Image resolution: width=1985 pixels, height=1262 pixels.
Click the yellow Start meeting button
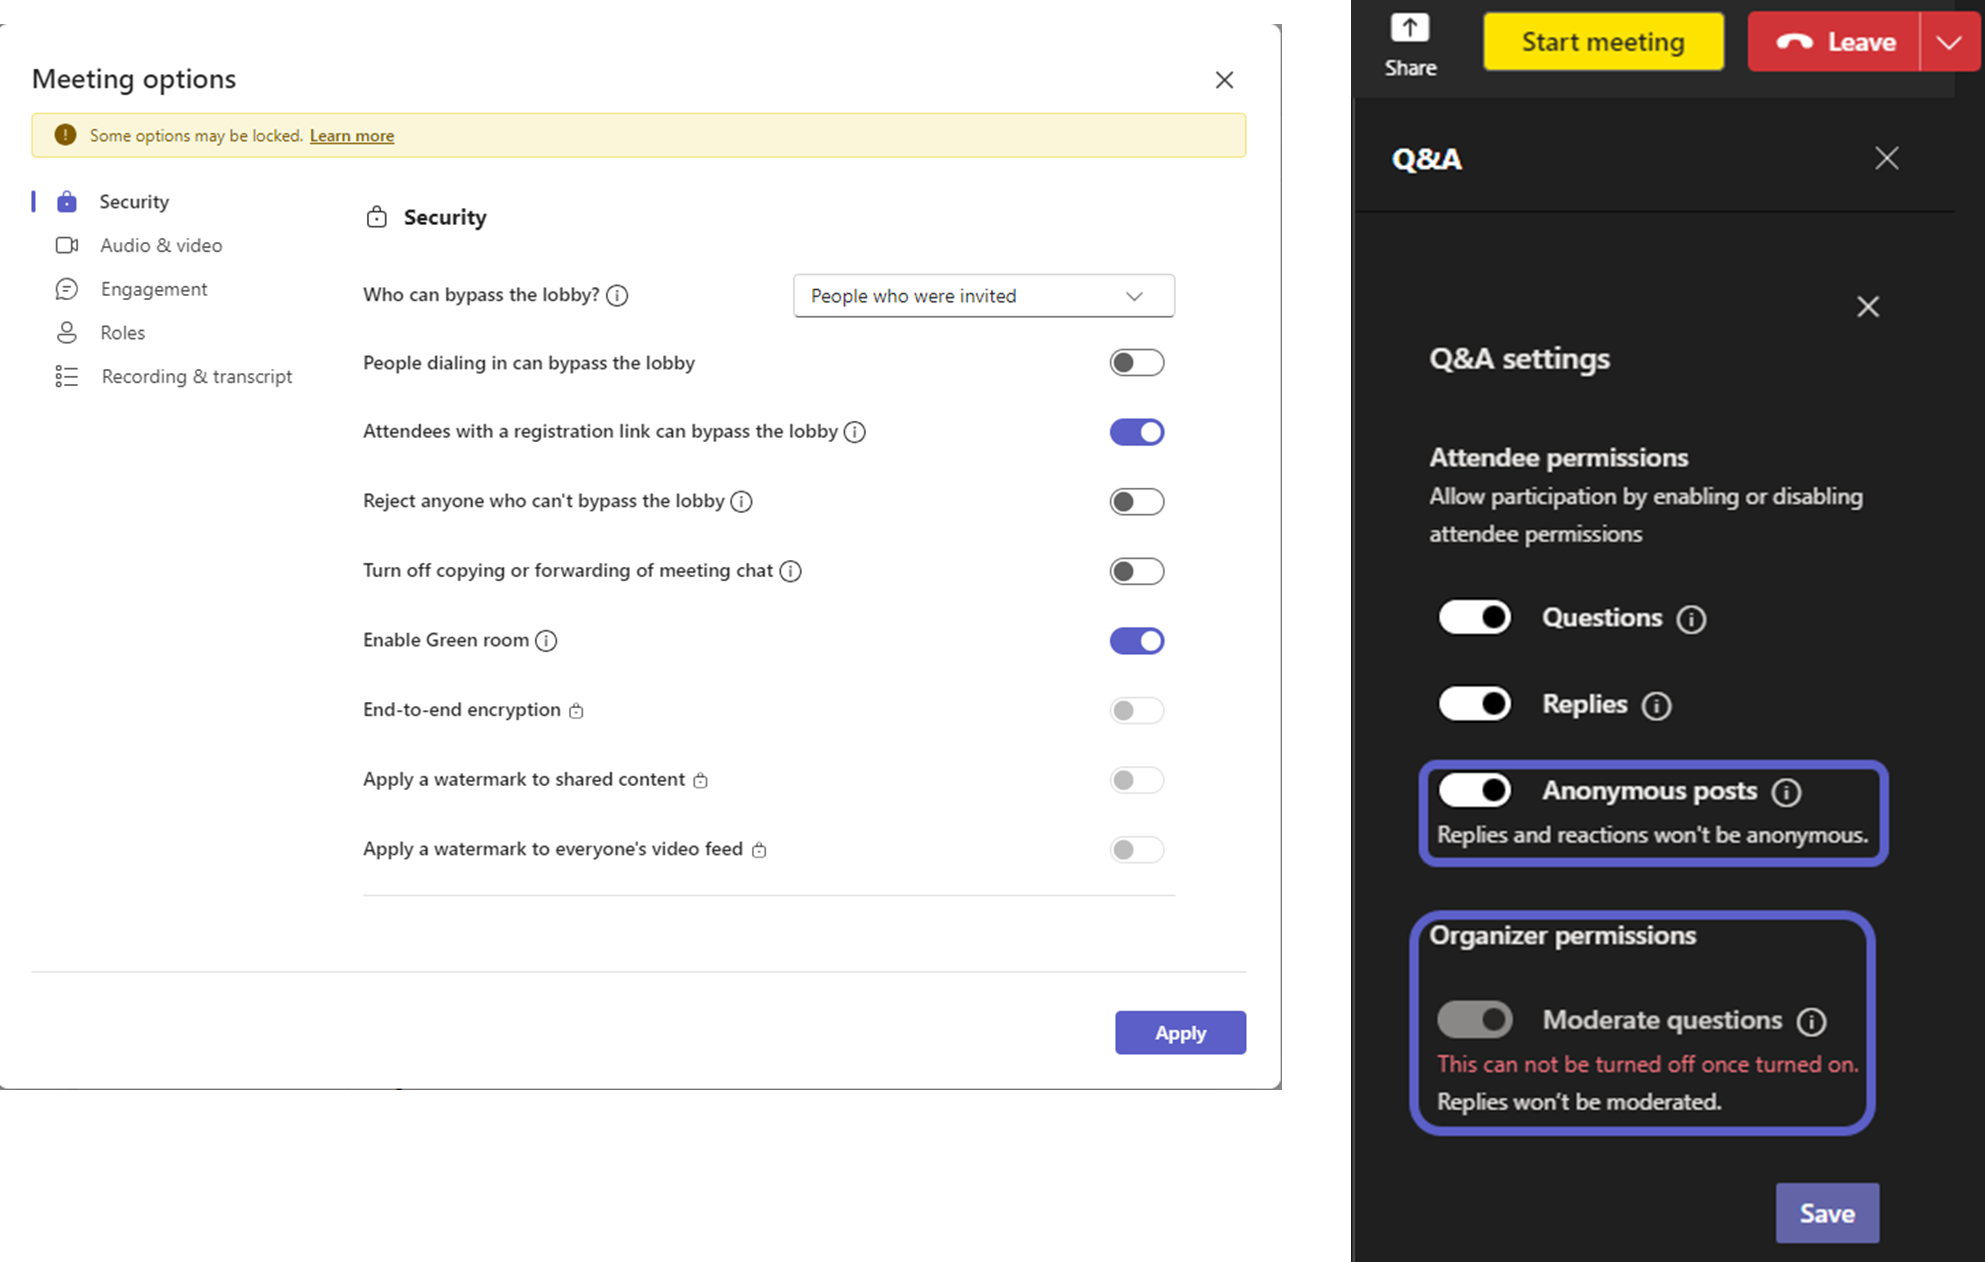point(1603,42)
